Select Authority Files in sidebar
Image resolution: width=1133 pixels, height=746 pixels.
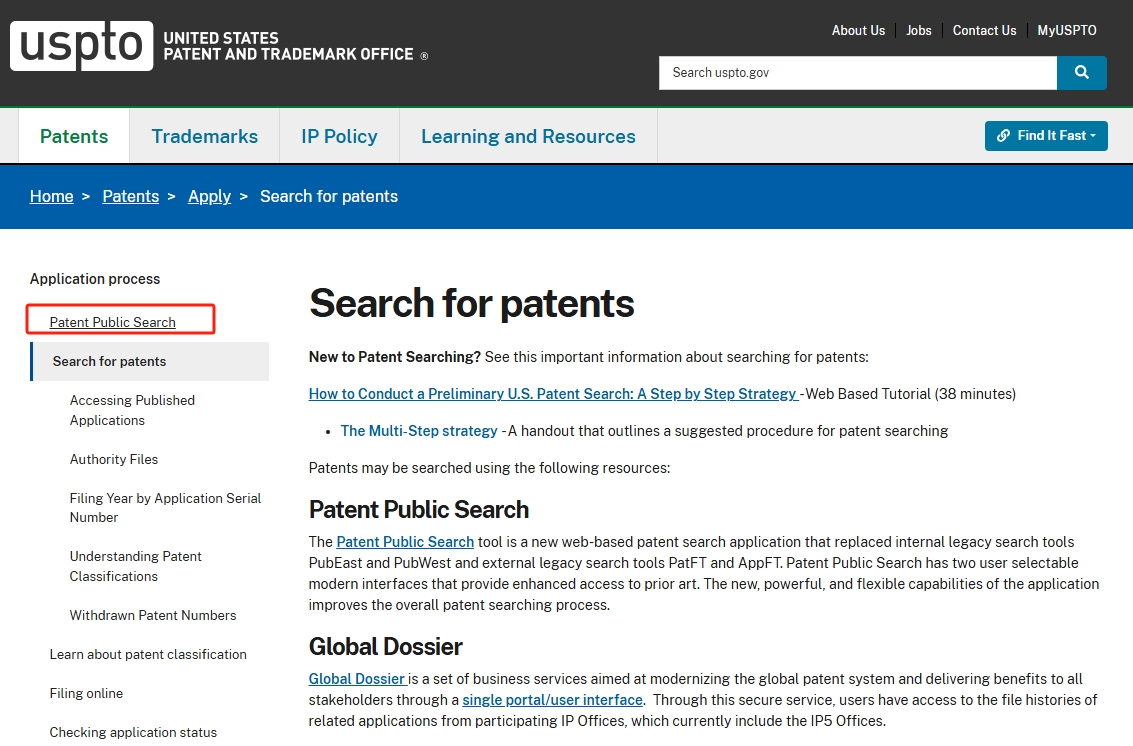[x=114, y=459]
